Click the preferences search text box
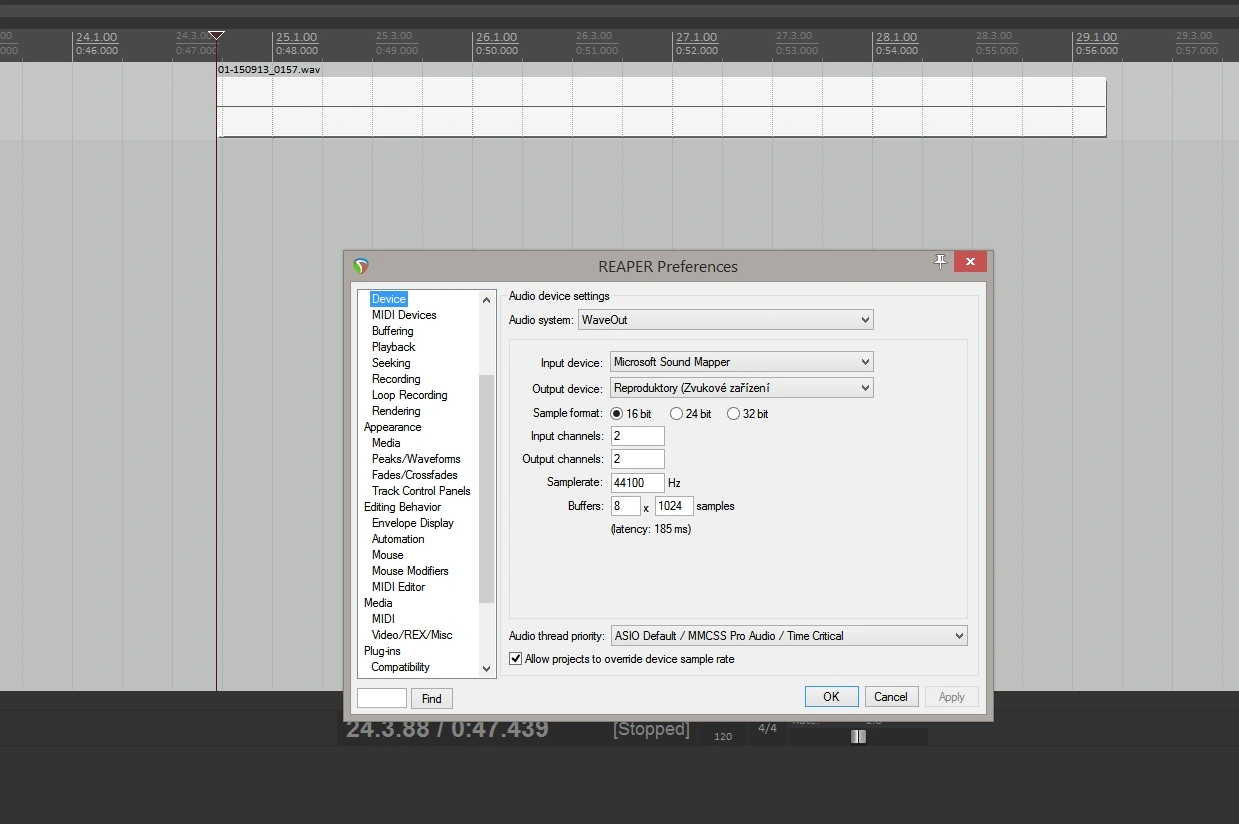This screenshot has width=1239, height=824. (x=382, y=698)
